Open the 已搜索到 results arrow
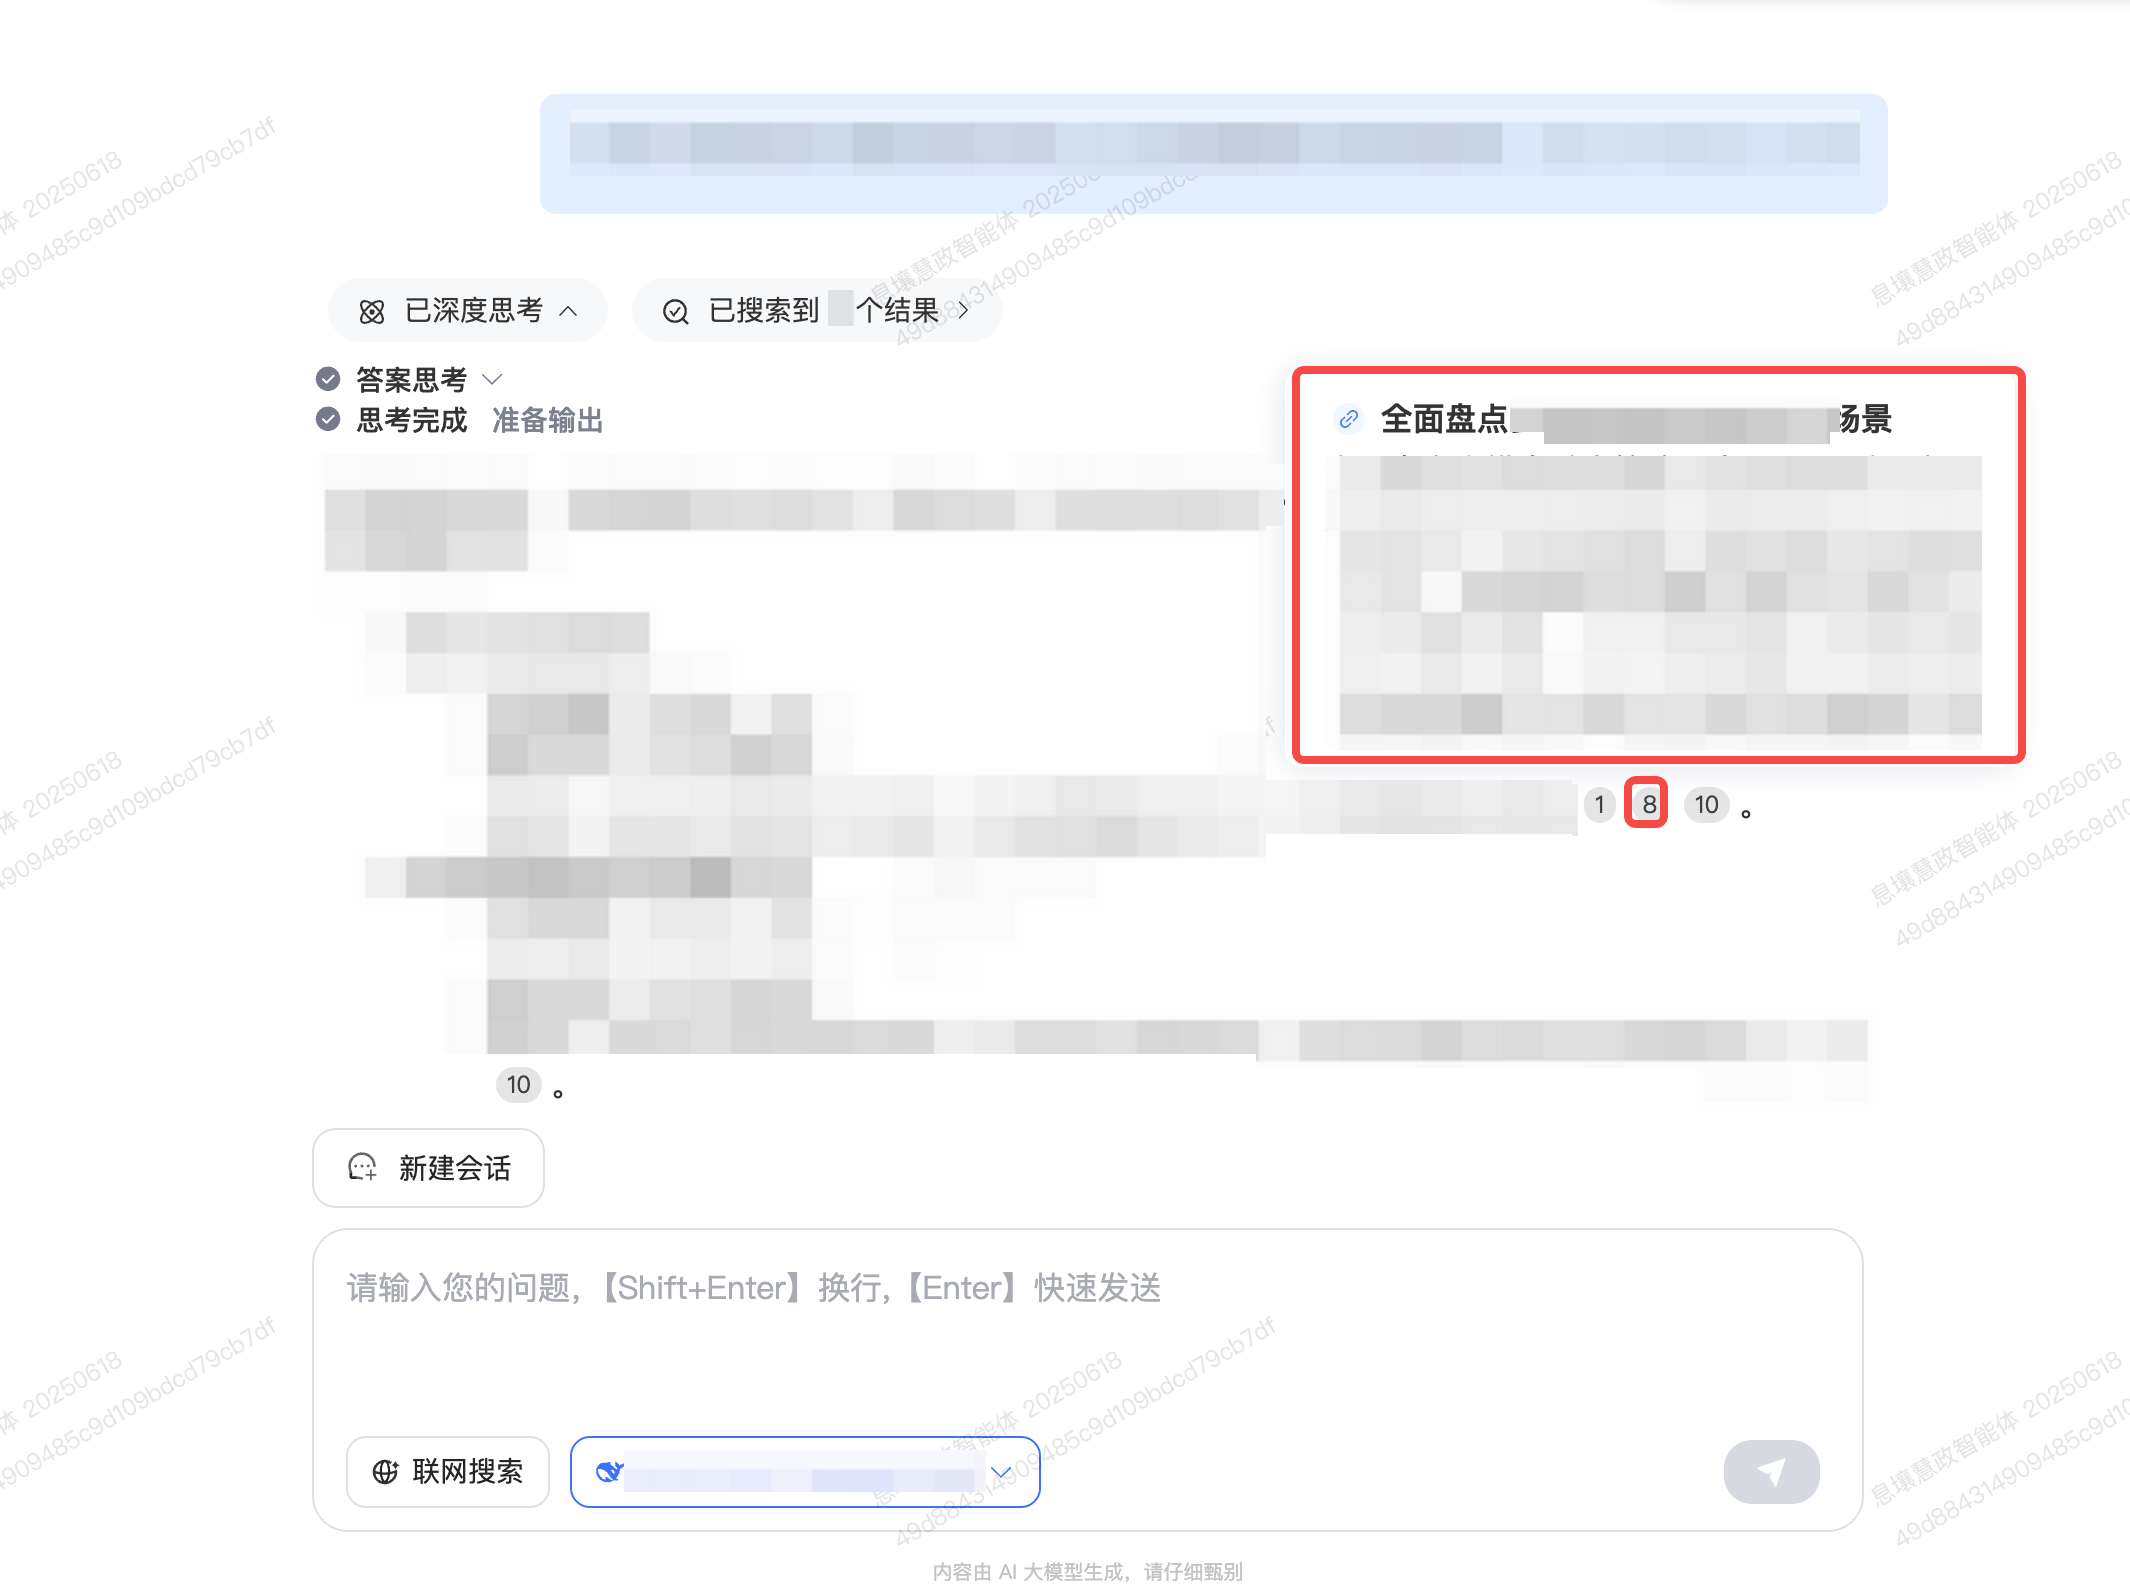This screenshot has width=2130, height=1586. point(964,311)
